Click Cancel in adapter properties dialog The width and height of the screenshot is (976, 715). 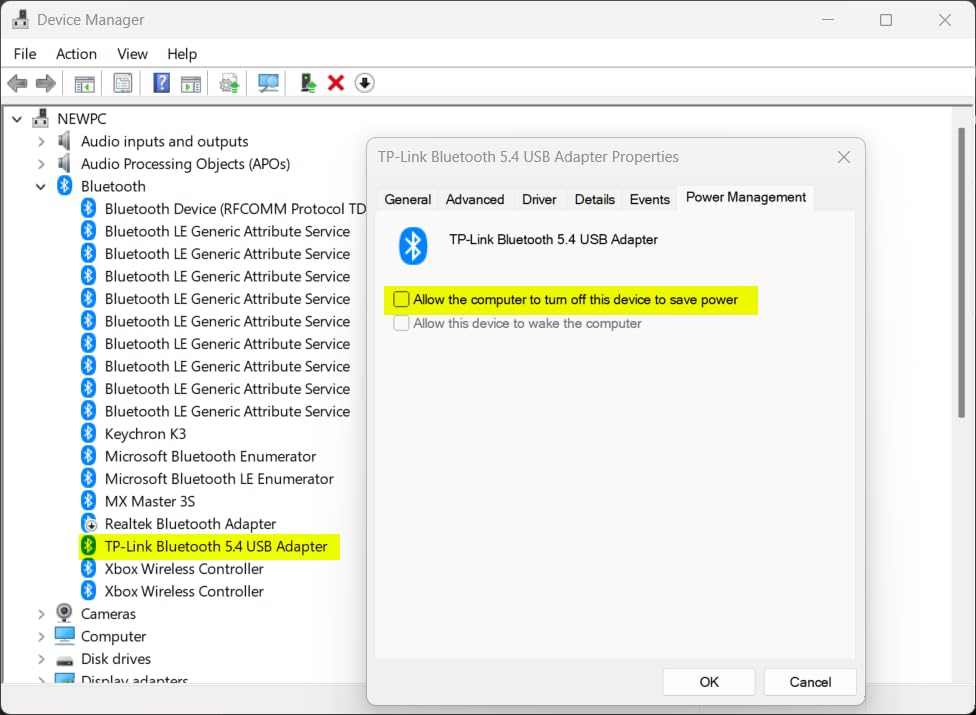[x=810, y=682]
